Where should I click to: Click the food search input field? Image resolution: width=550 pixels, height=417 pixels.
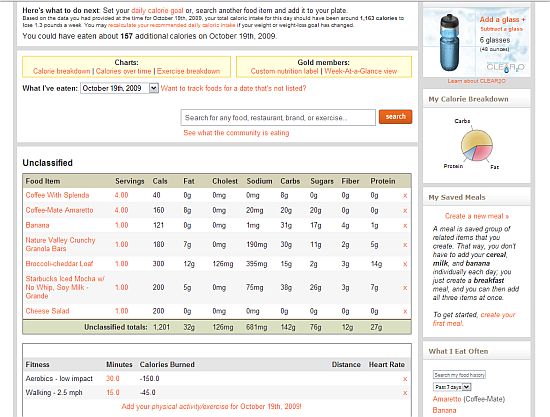coord(278,117)
